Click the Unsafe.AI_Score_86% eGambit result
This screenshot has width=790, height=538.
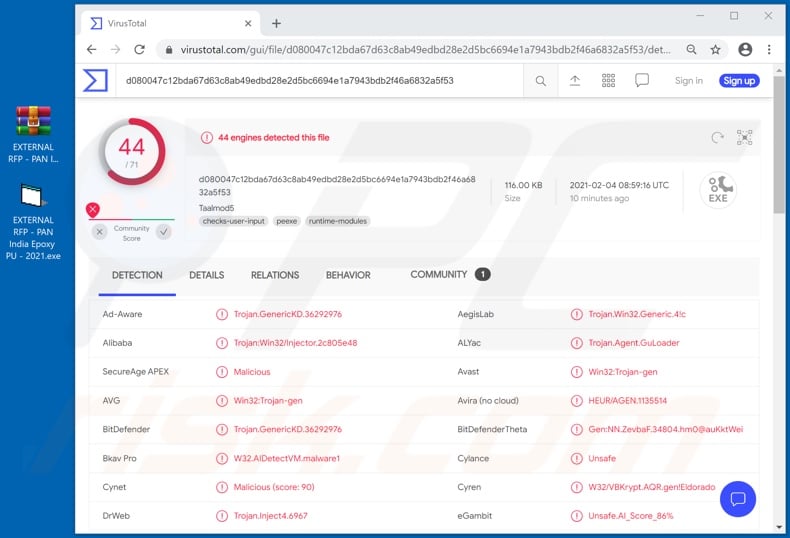point(630,516)
